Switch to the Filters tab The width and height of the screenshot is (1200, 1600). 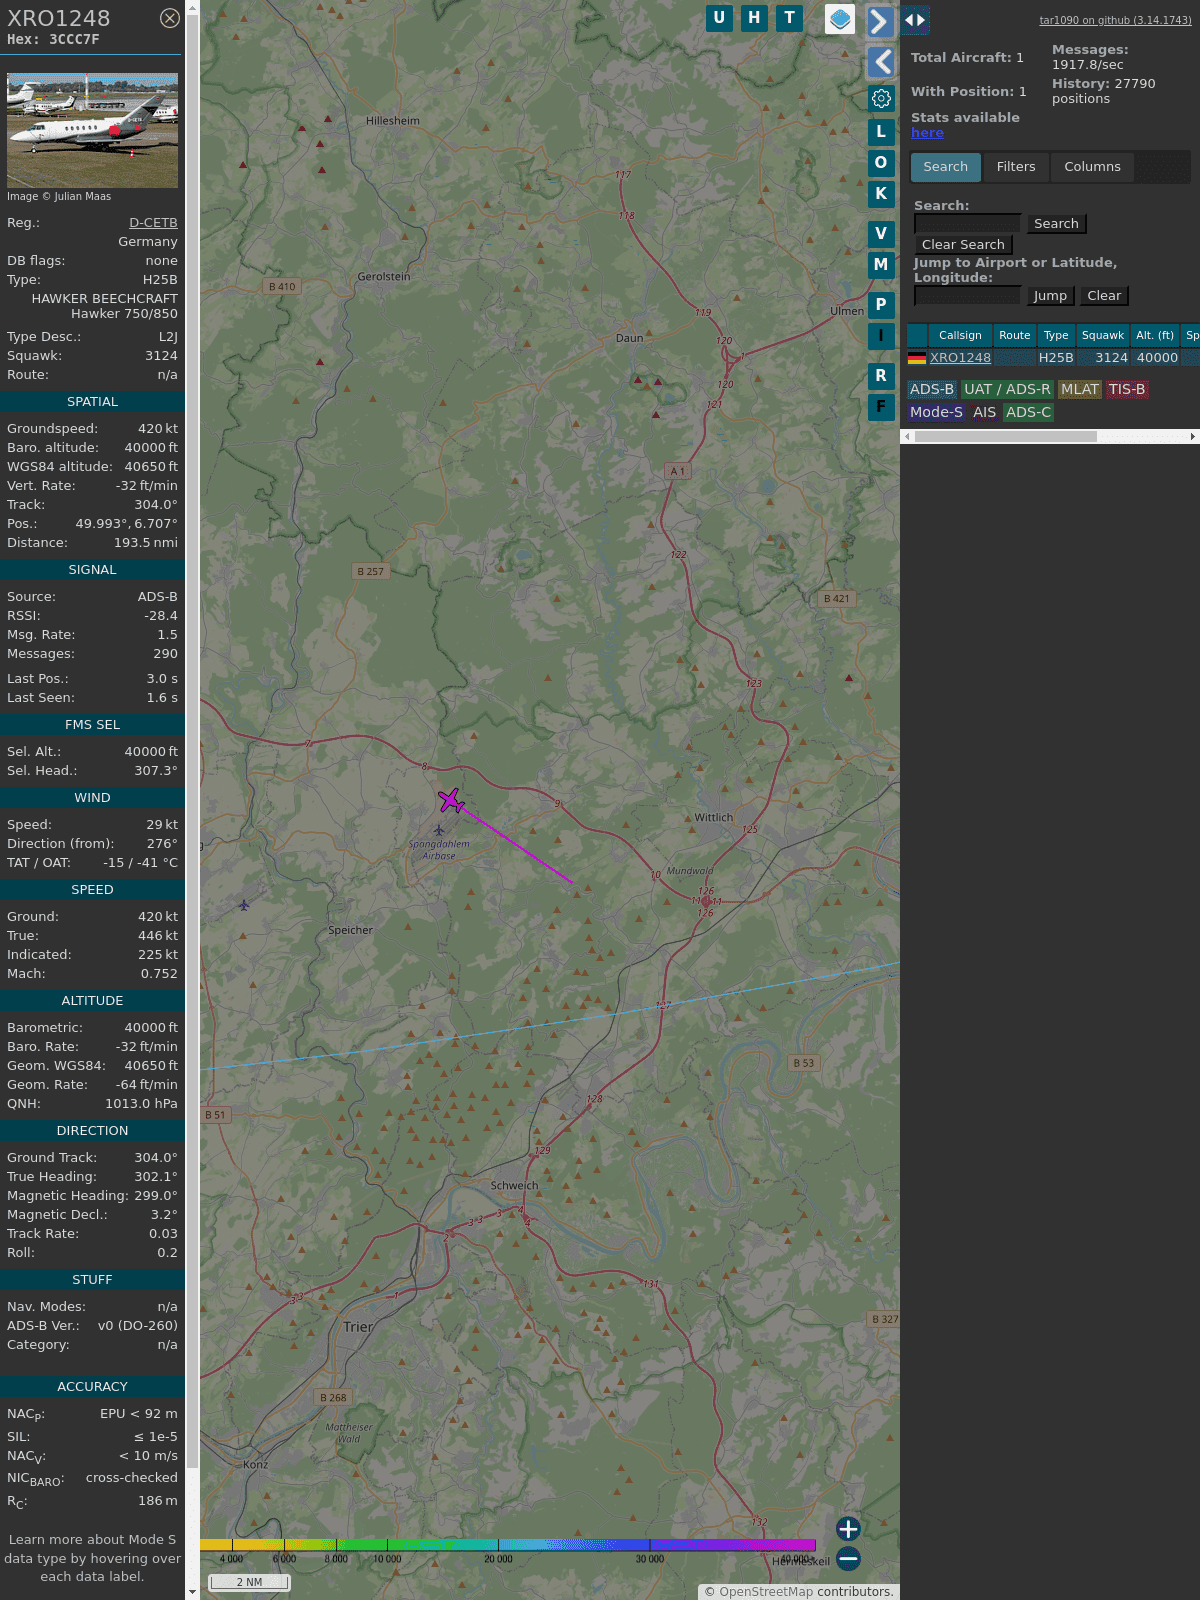[1016, 167]
